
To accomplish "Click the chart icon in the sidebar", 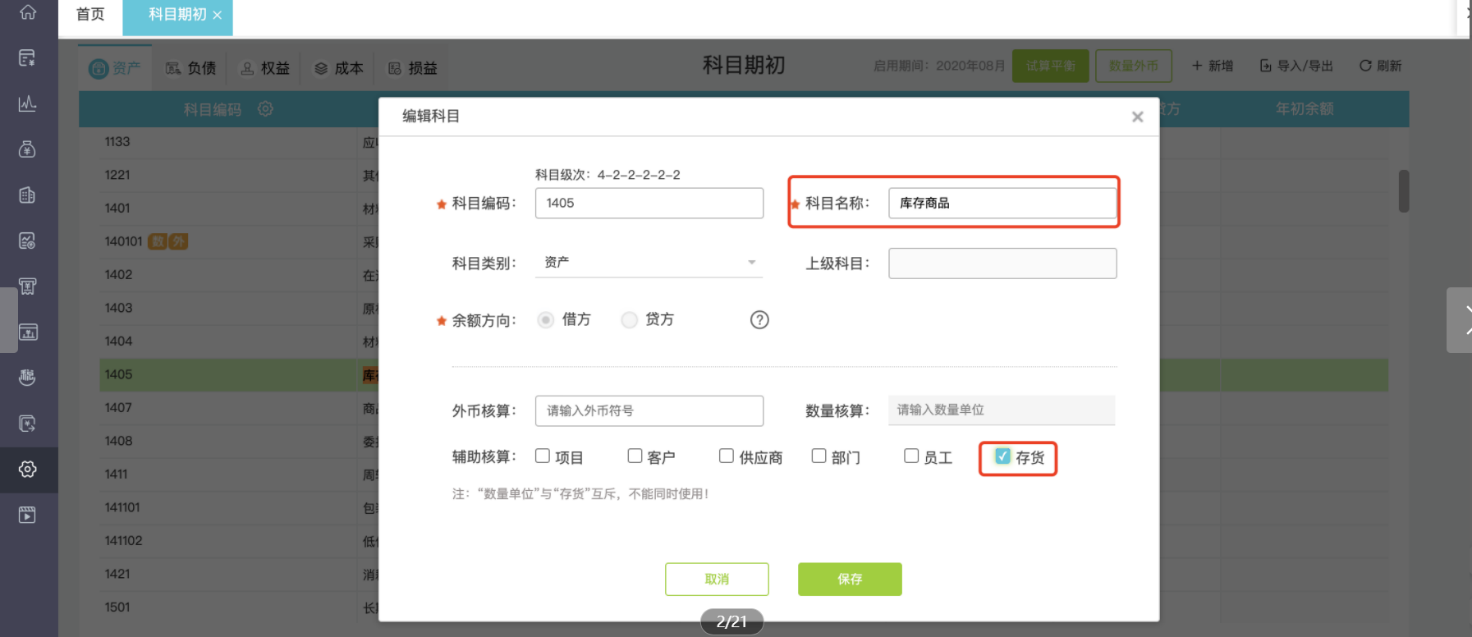I will (x=28, y=103).
